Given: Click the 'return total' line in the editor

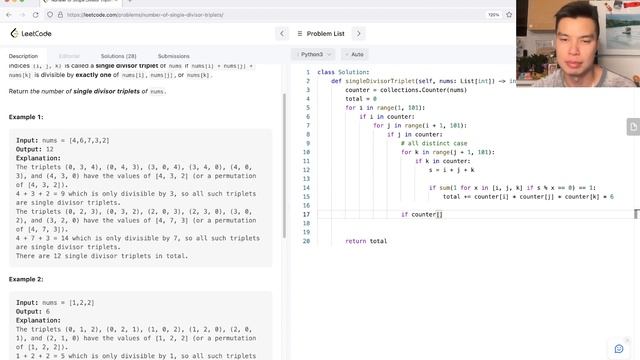Looking at the screenshot, I should coord(366,241).
